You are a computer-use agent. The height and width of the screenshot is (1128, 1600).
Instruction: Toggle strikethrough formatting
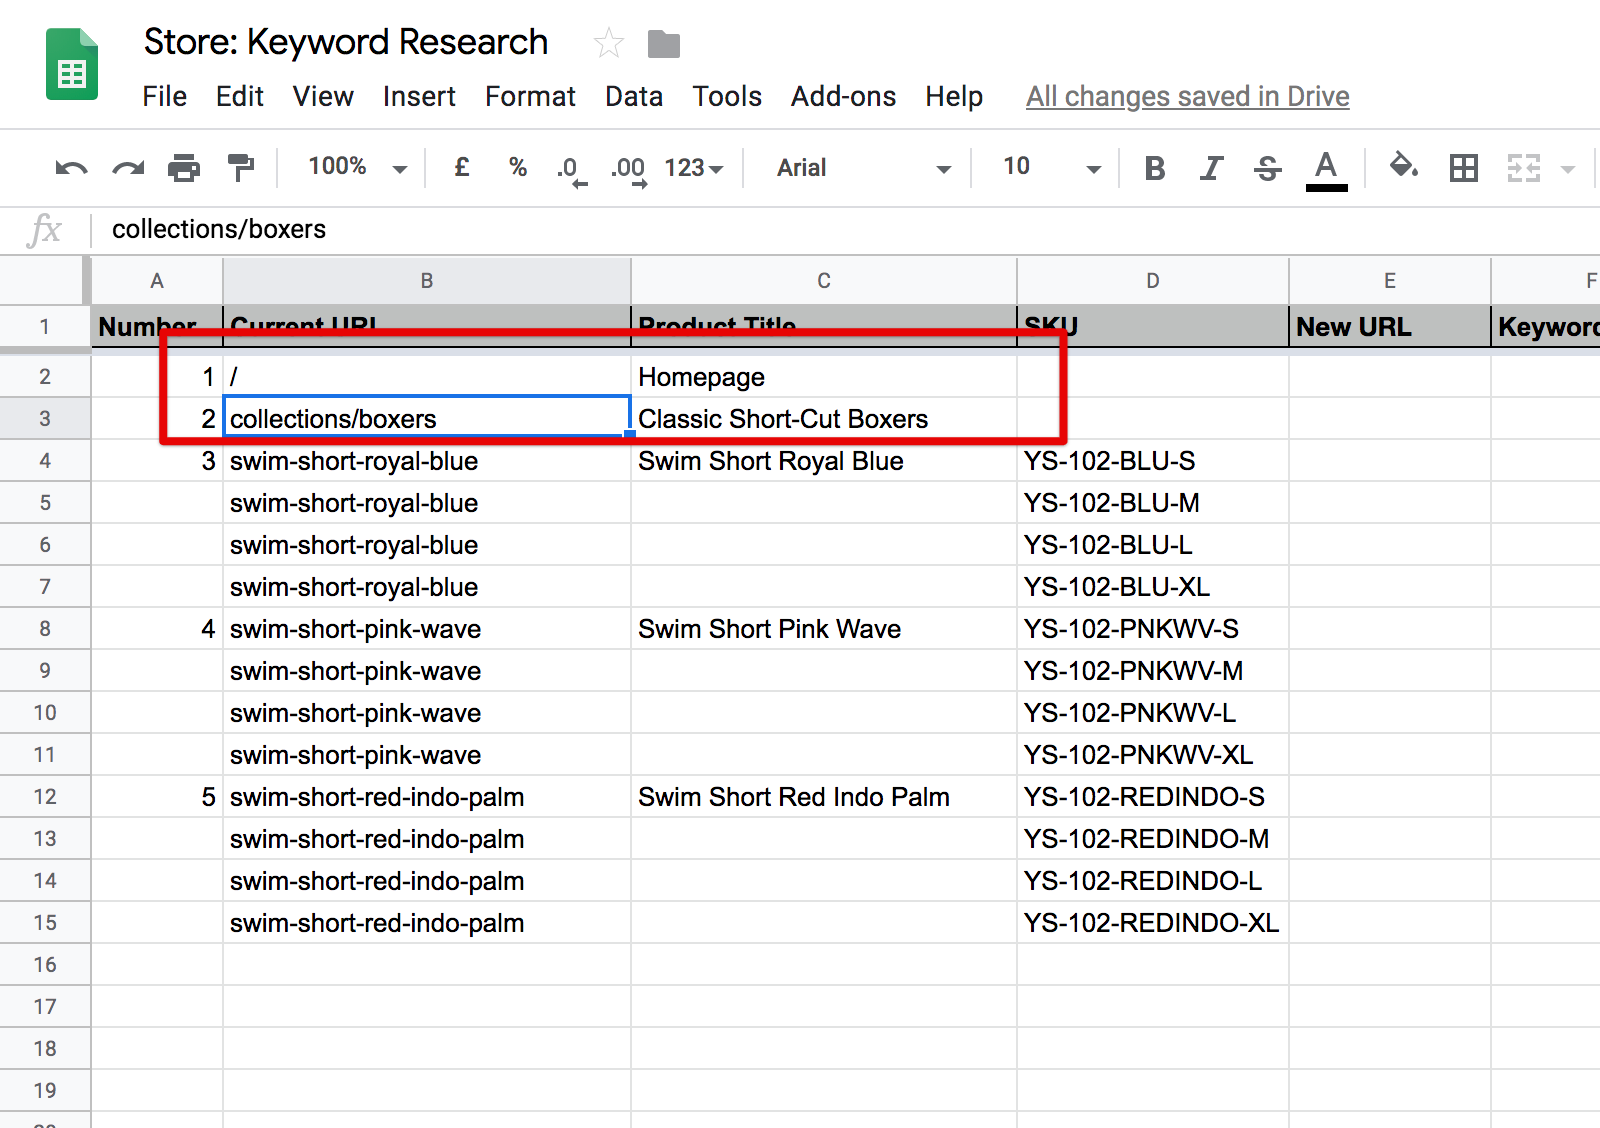point(1267,168)
